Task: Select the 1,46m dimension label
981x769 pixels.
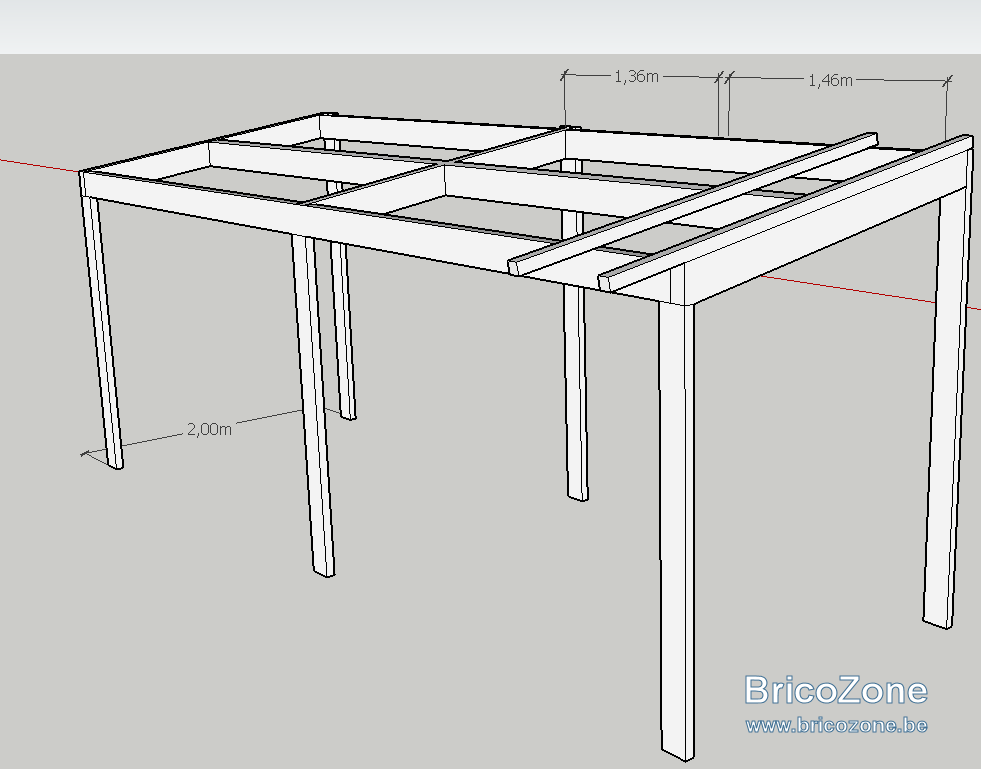Action: click(830, 80)
